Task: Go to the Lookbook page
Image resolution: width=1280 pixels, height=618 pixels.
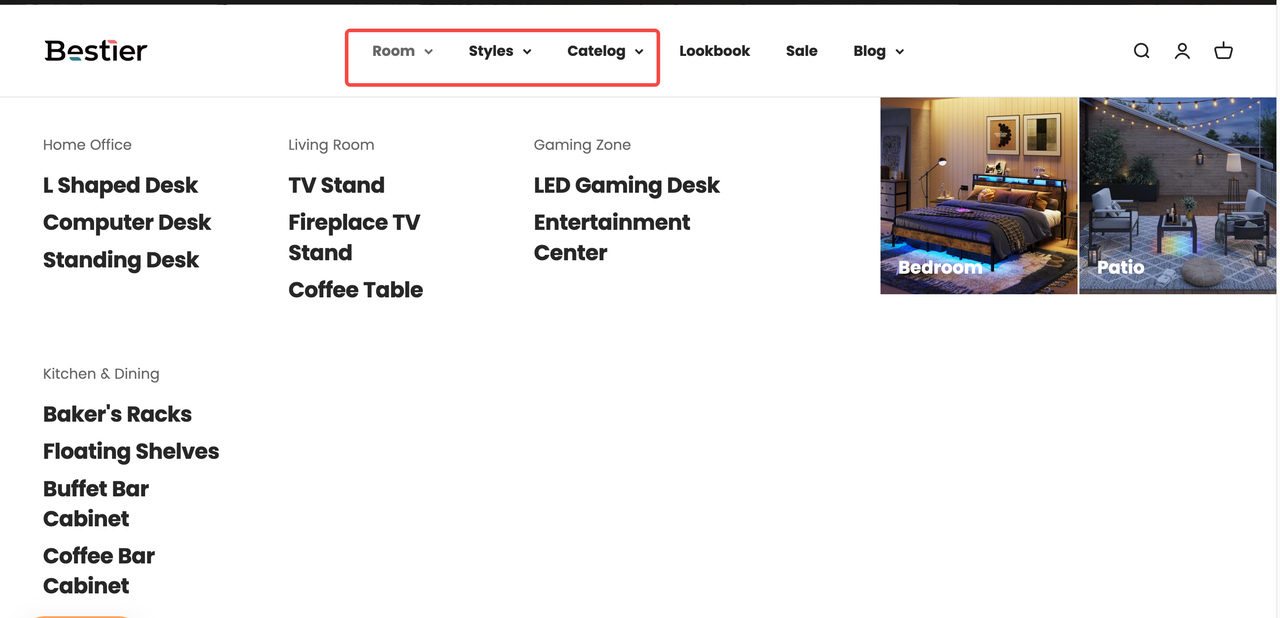Action: tap(714, 51)
